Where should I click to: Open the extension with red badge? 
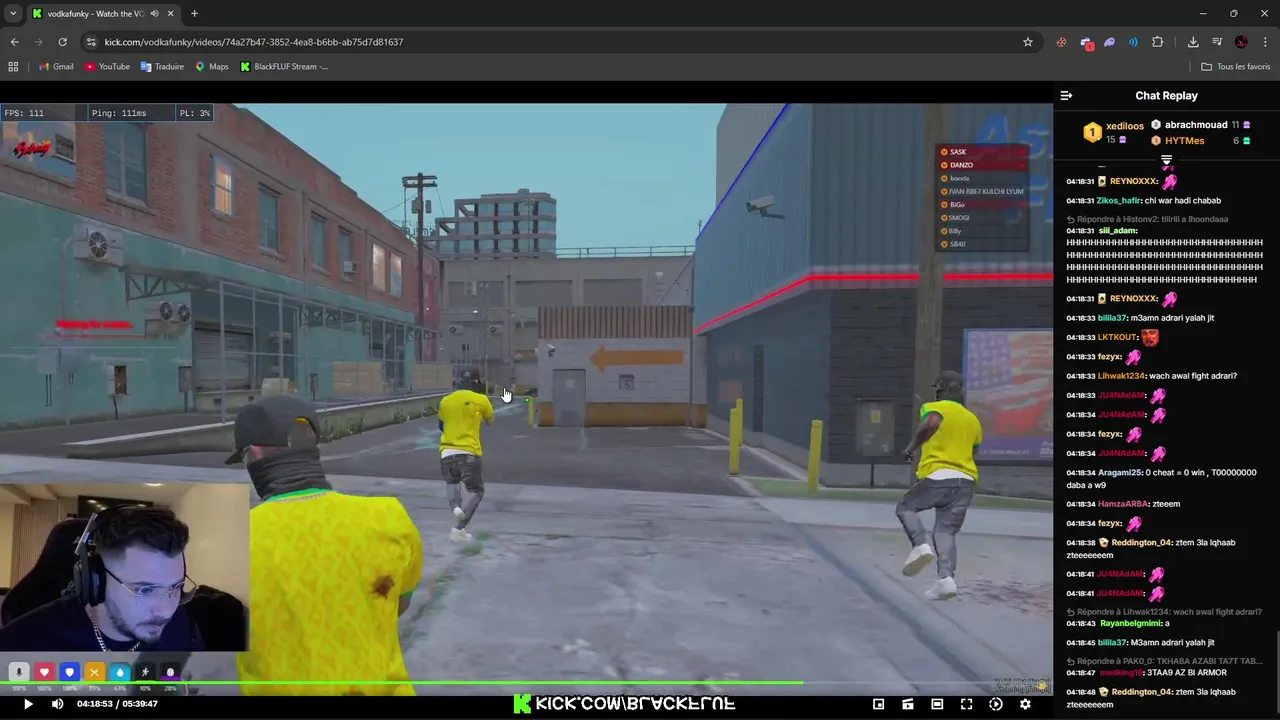(x=1086, y=42)
